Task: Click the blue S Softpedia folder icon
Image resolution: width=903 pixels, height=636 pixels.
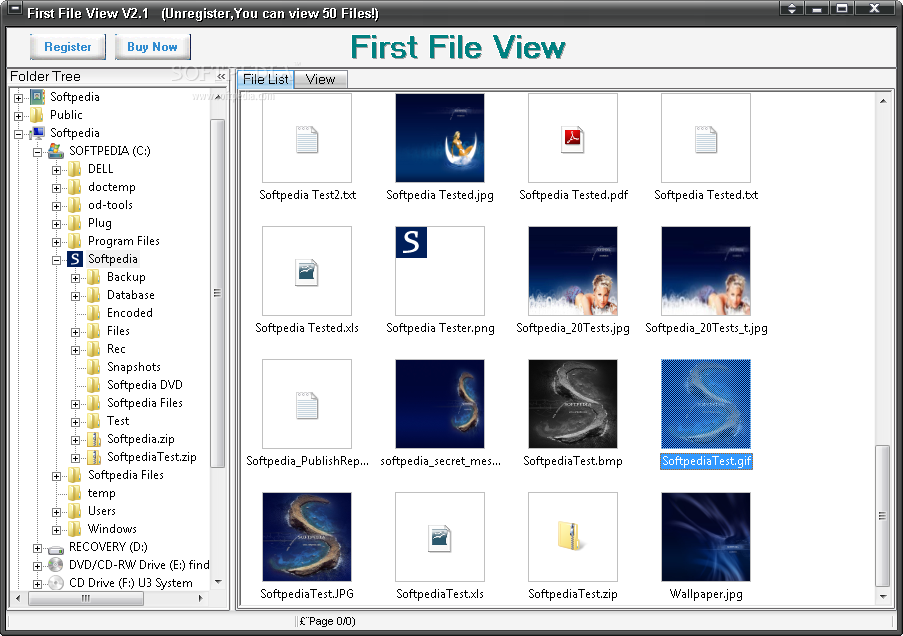Action: pos(75,259)
